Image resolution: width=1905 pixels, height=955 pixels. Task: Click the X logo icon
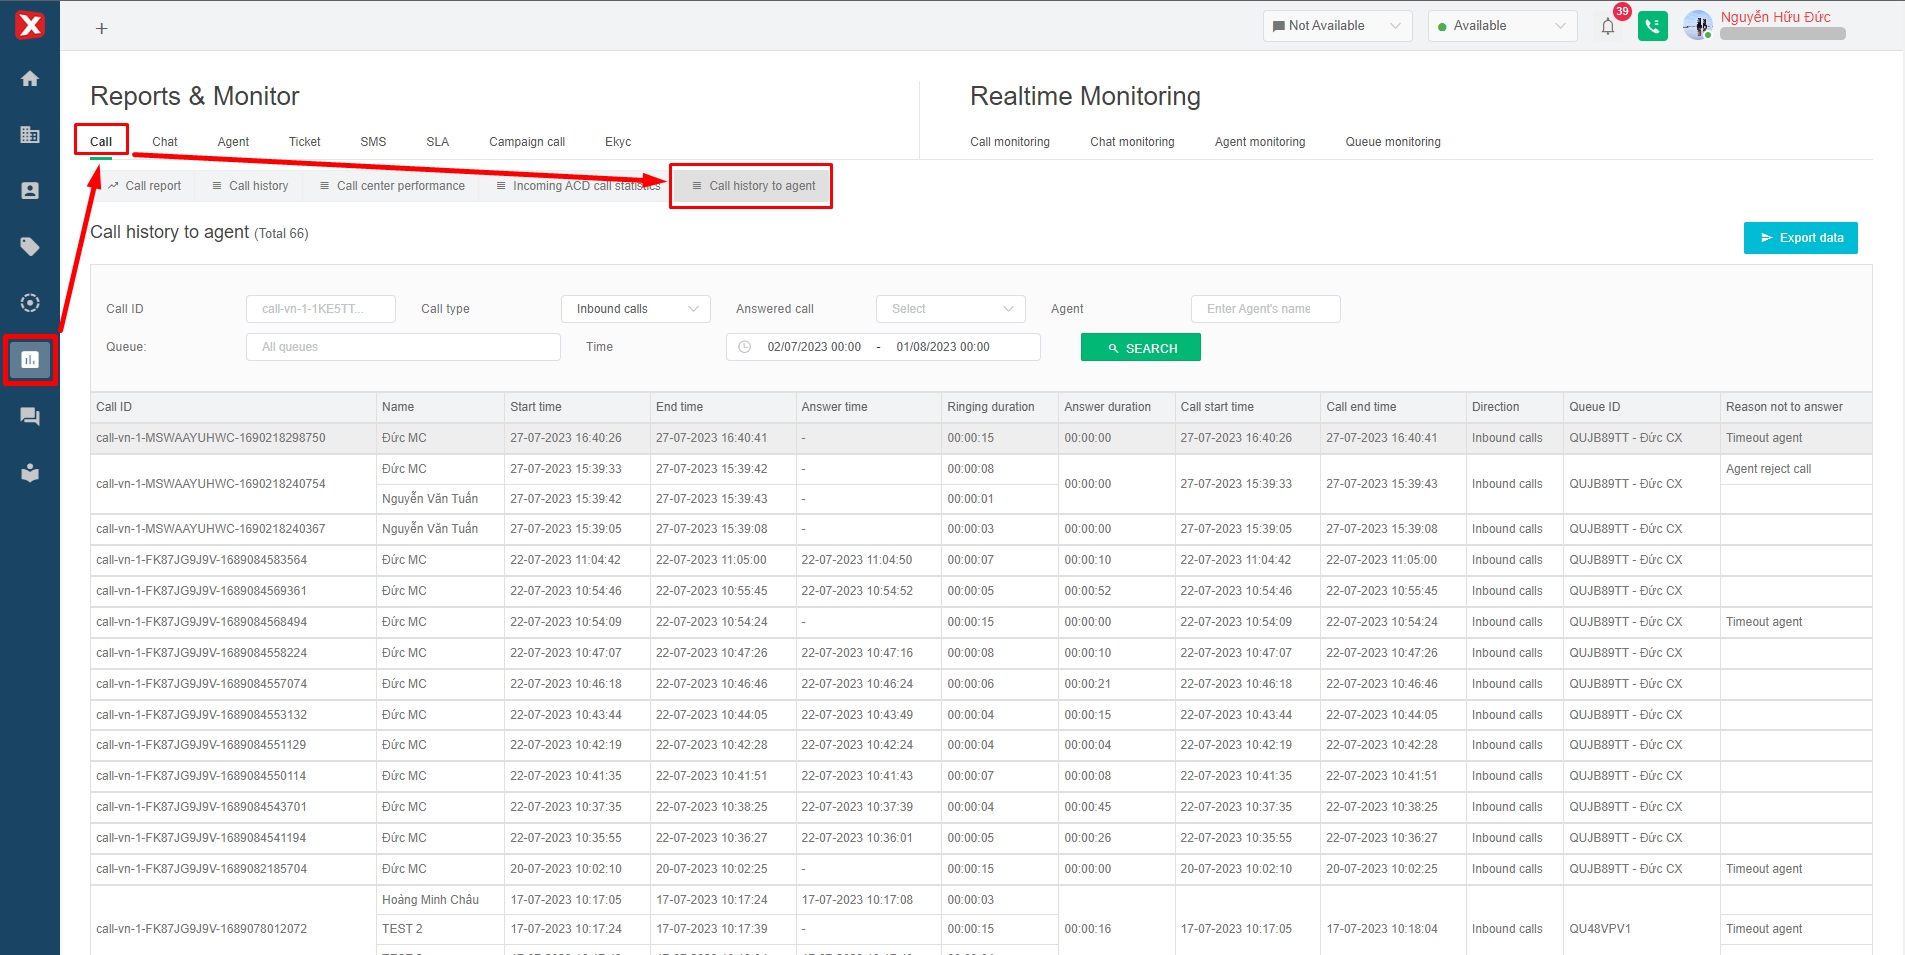click(x=30, y=25)
